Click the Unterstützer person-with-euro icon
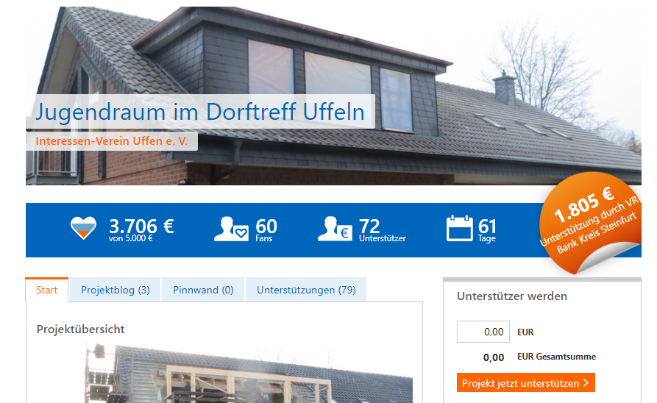Image resolution: width=657 pixels, height=403 pixels. (334, 229)
